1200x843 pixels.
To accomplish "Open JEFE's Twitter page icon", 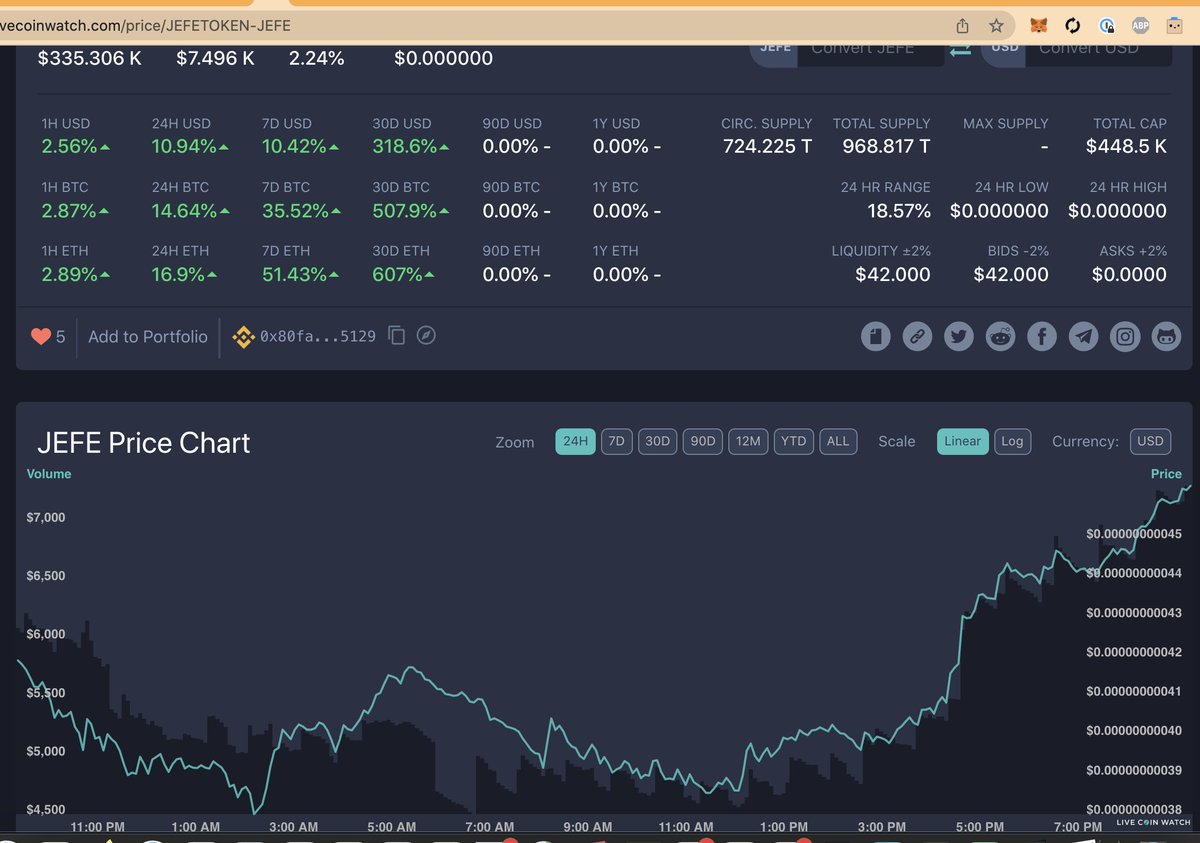I will click(959, 337).
